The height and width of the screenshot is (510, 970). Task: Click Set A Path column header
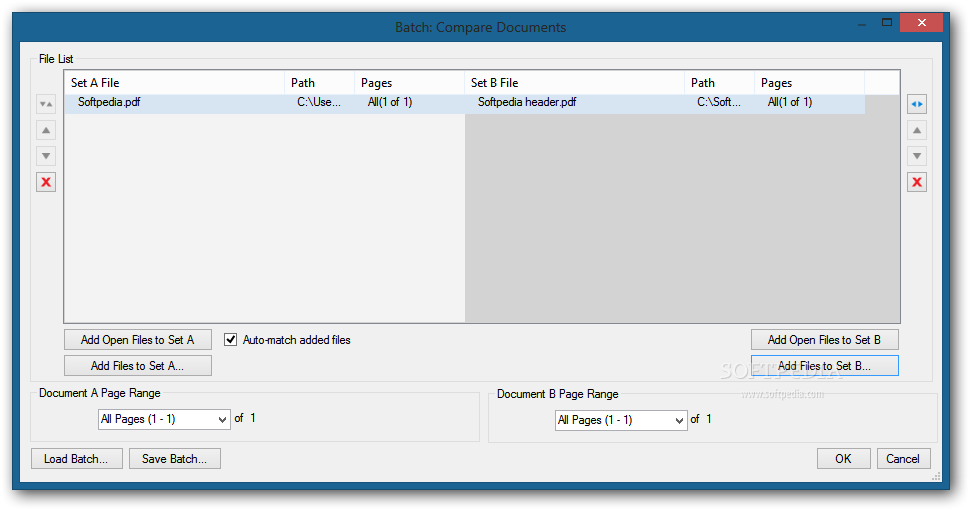pyautogui.click(x=319, y=83)
